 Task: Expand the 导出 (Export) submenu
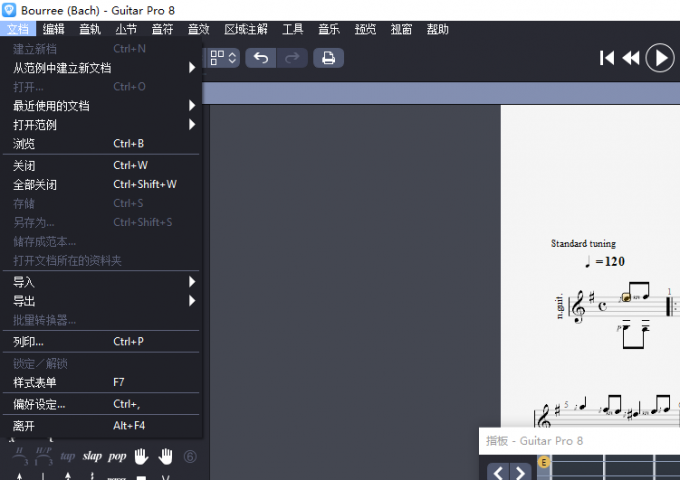tap(100, 301)
